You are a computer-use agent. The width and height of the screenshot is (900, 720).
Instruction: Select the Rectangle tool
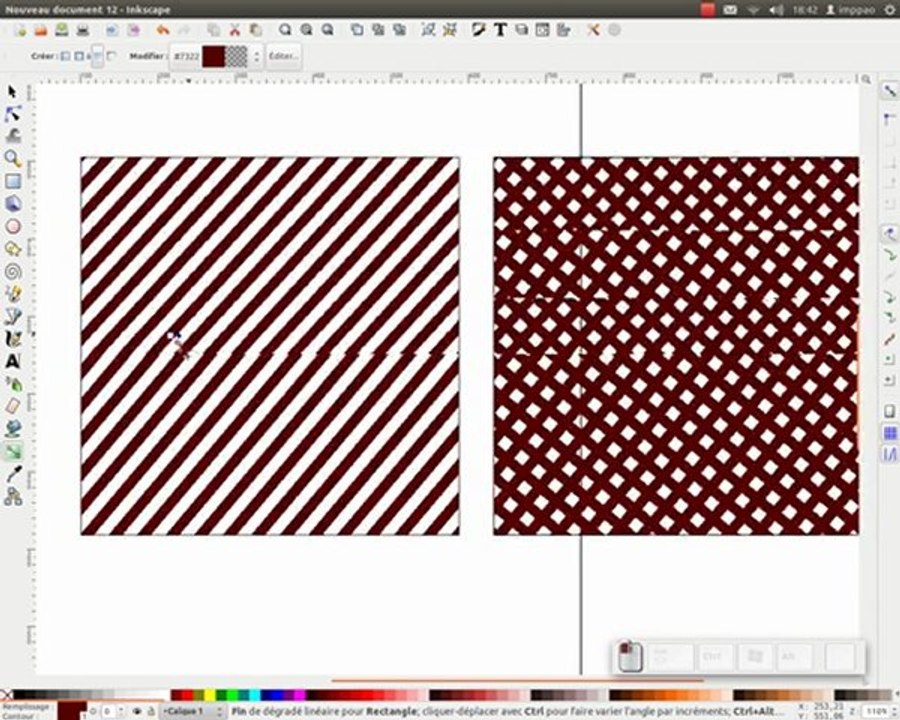tap(13, 181)
